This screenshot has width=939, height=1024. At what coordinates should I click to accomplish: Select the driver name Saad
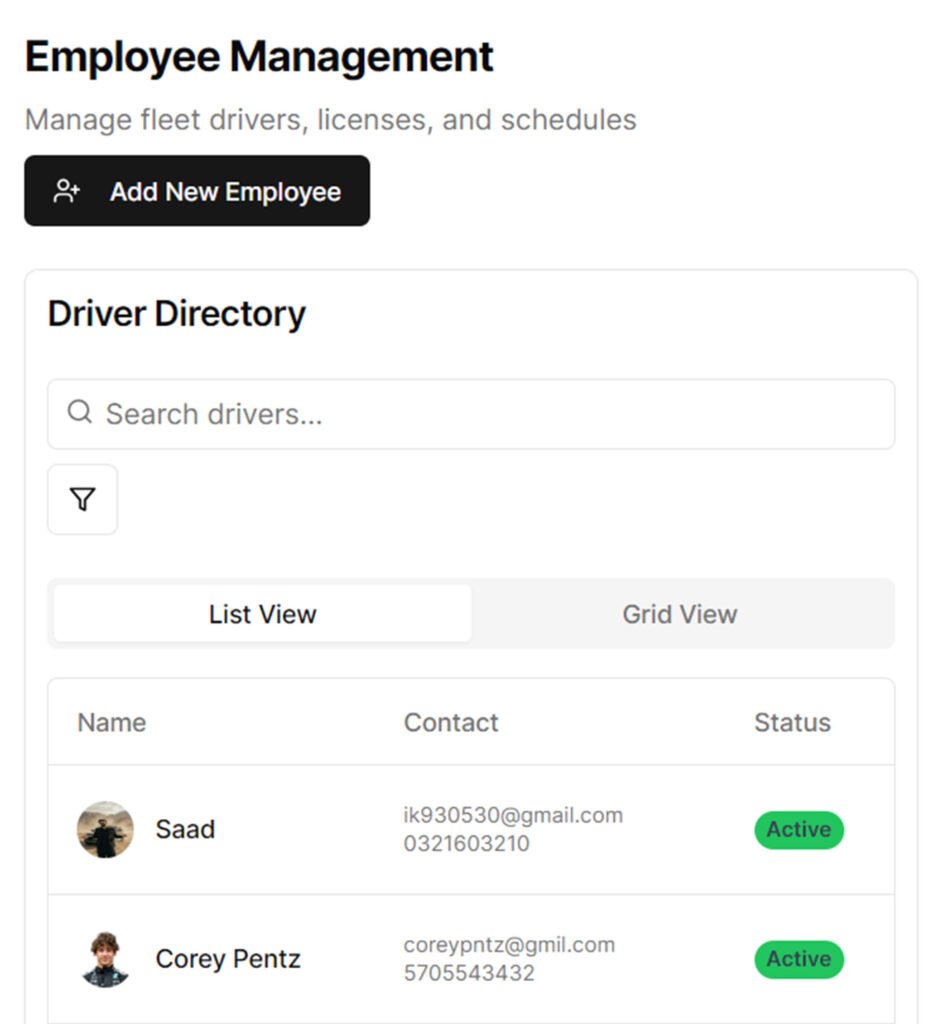pyautogui.click(x=185, y=829)
